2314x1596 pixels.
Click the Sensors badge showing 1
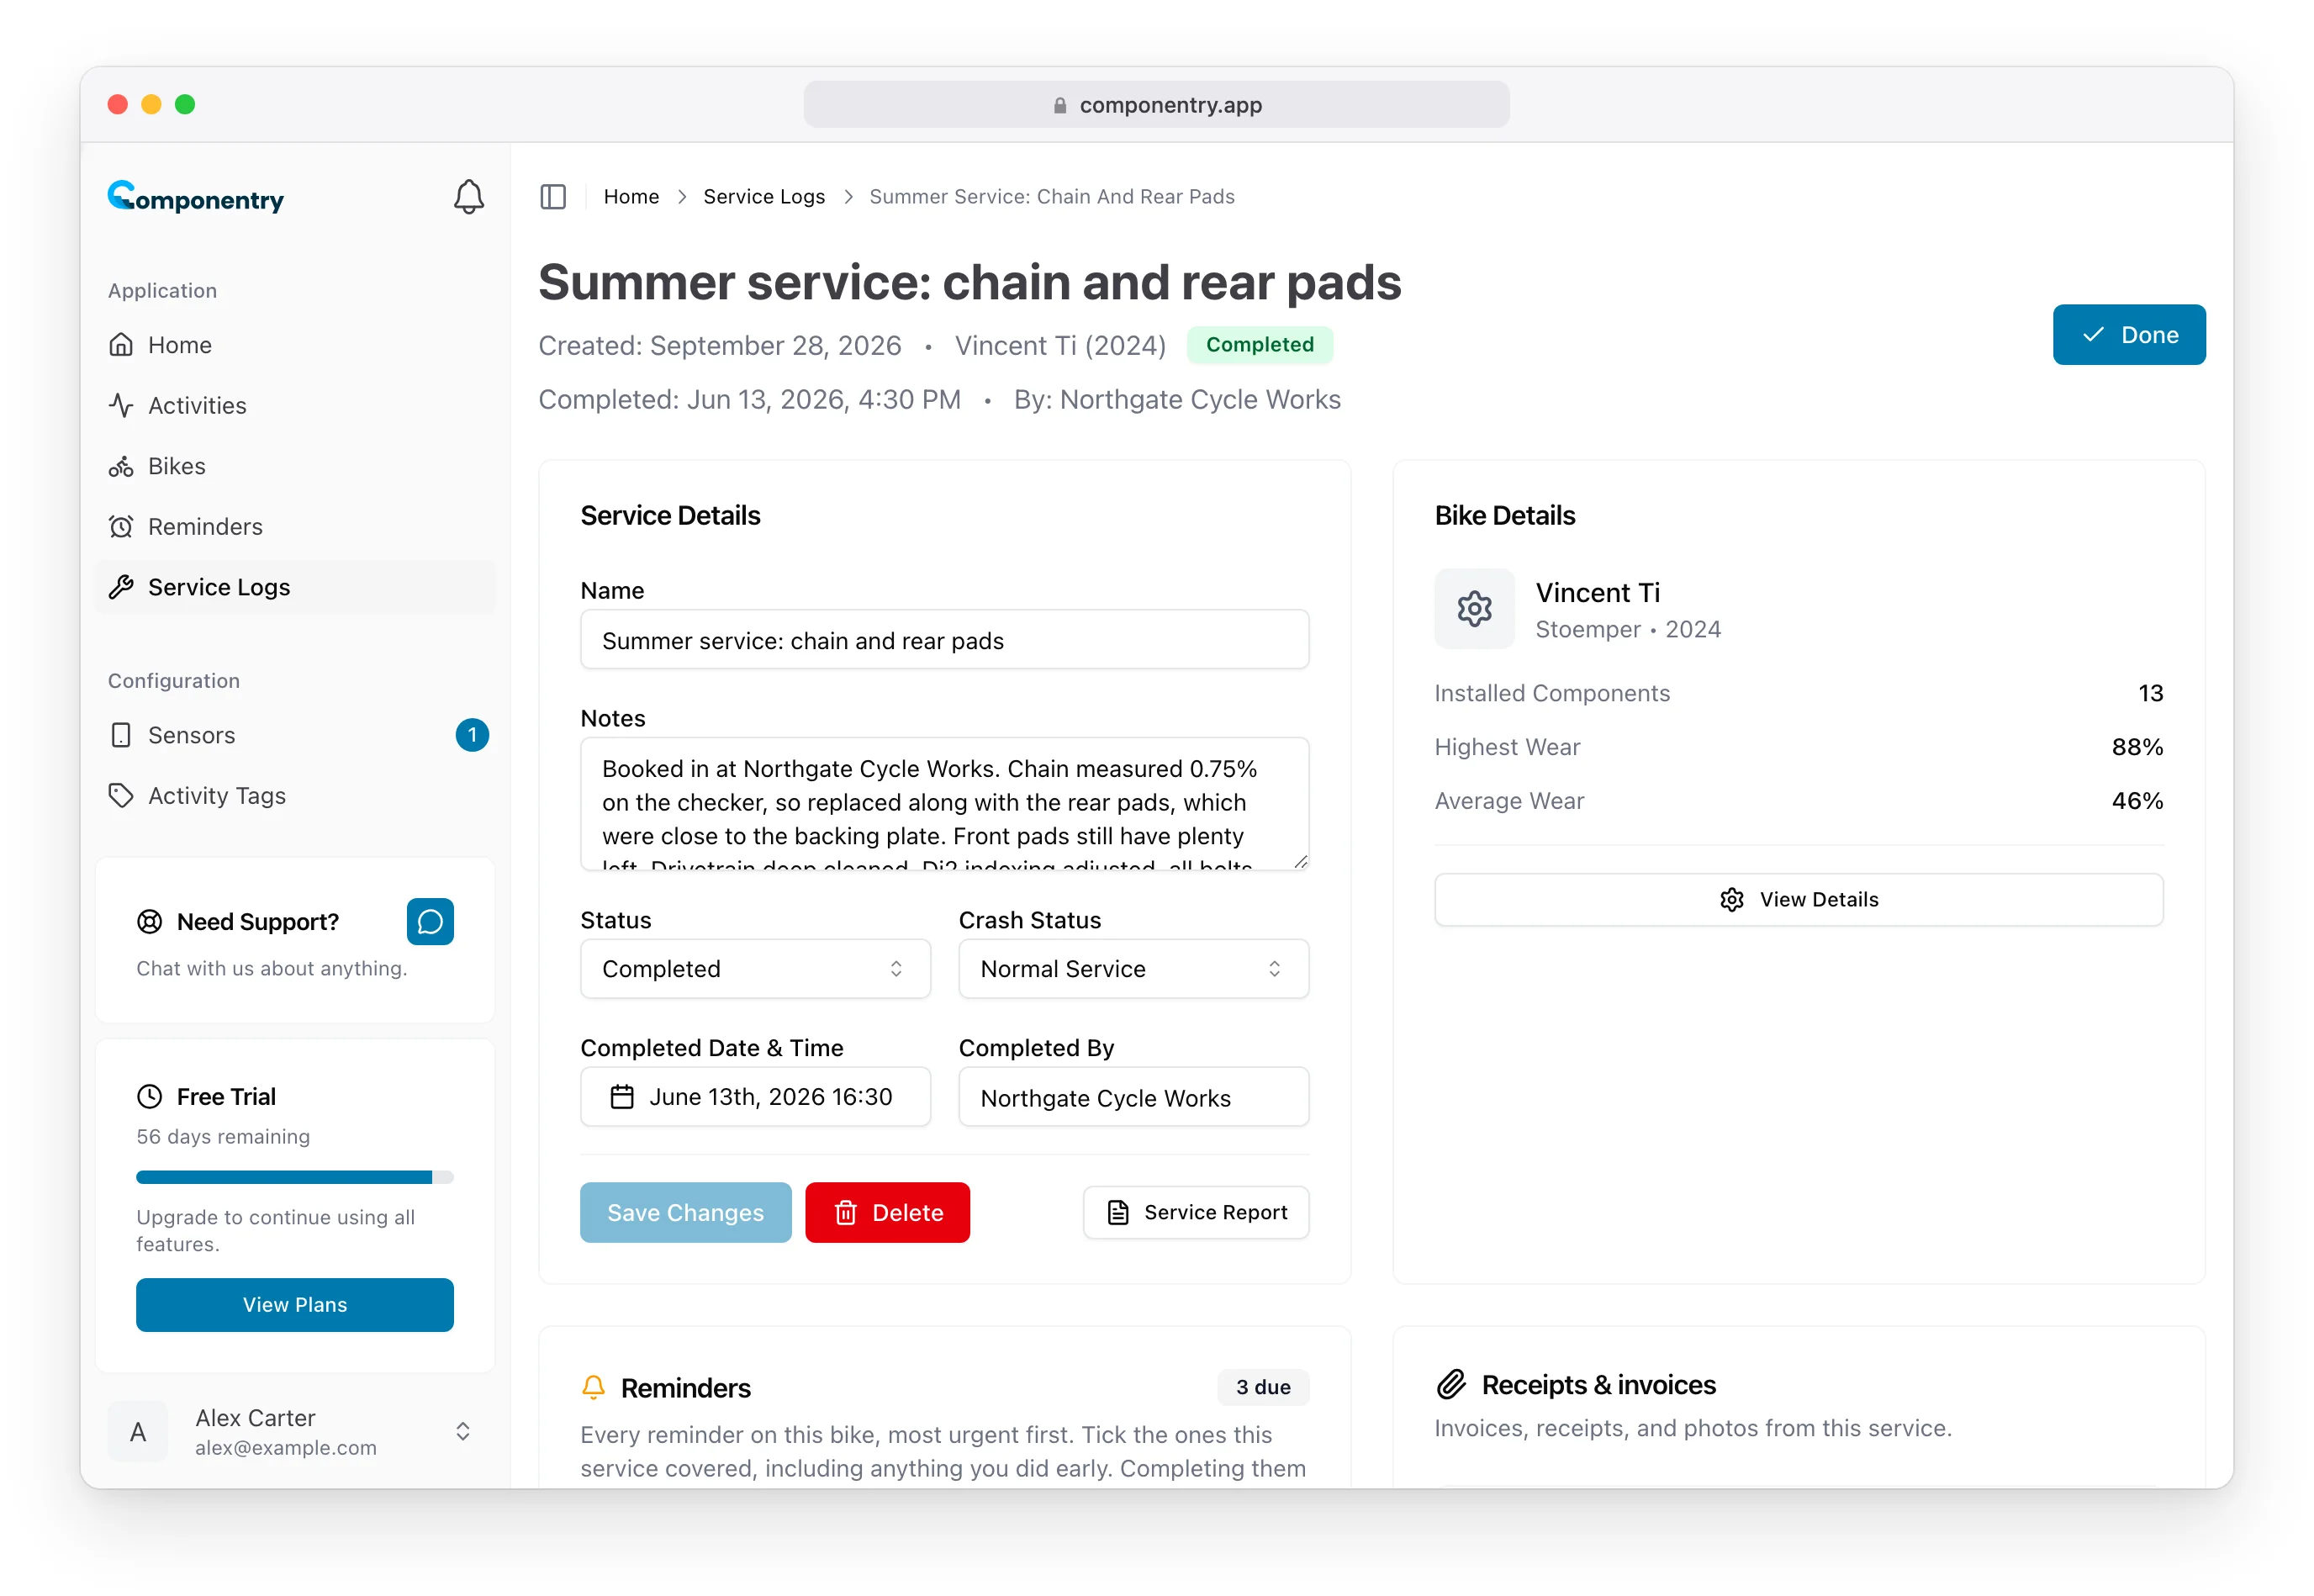(x=472, y=735)
